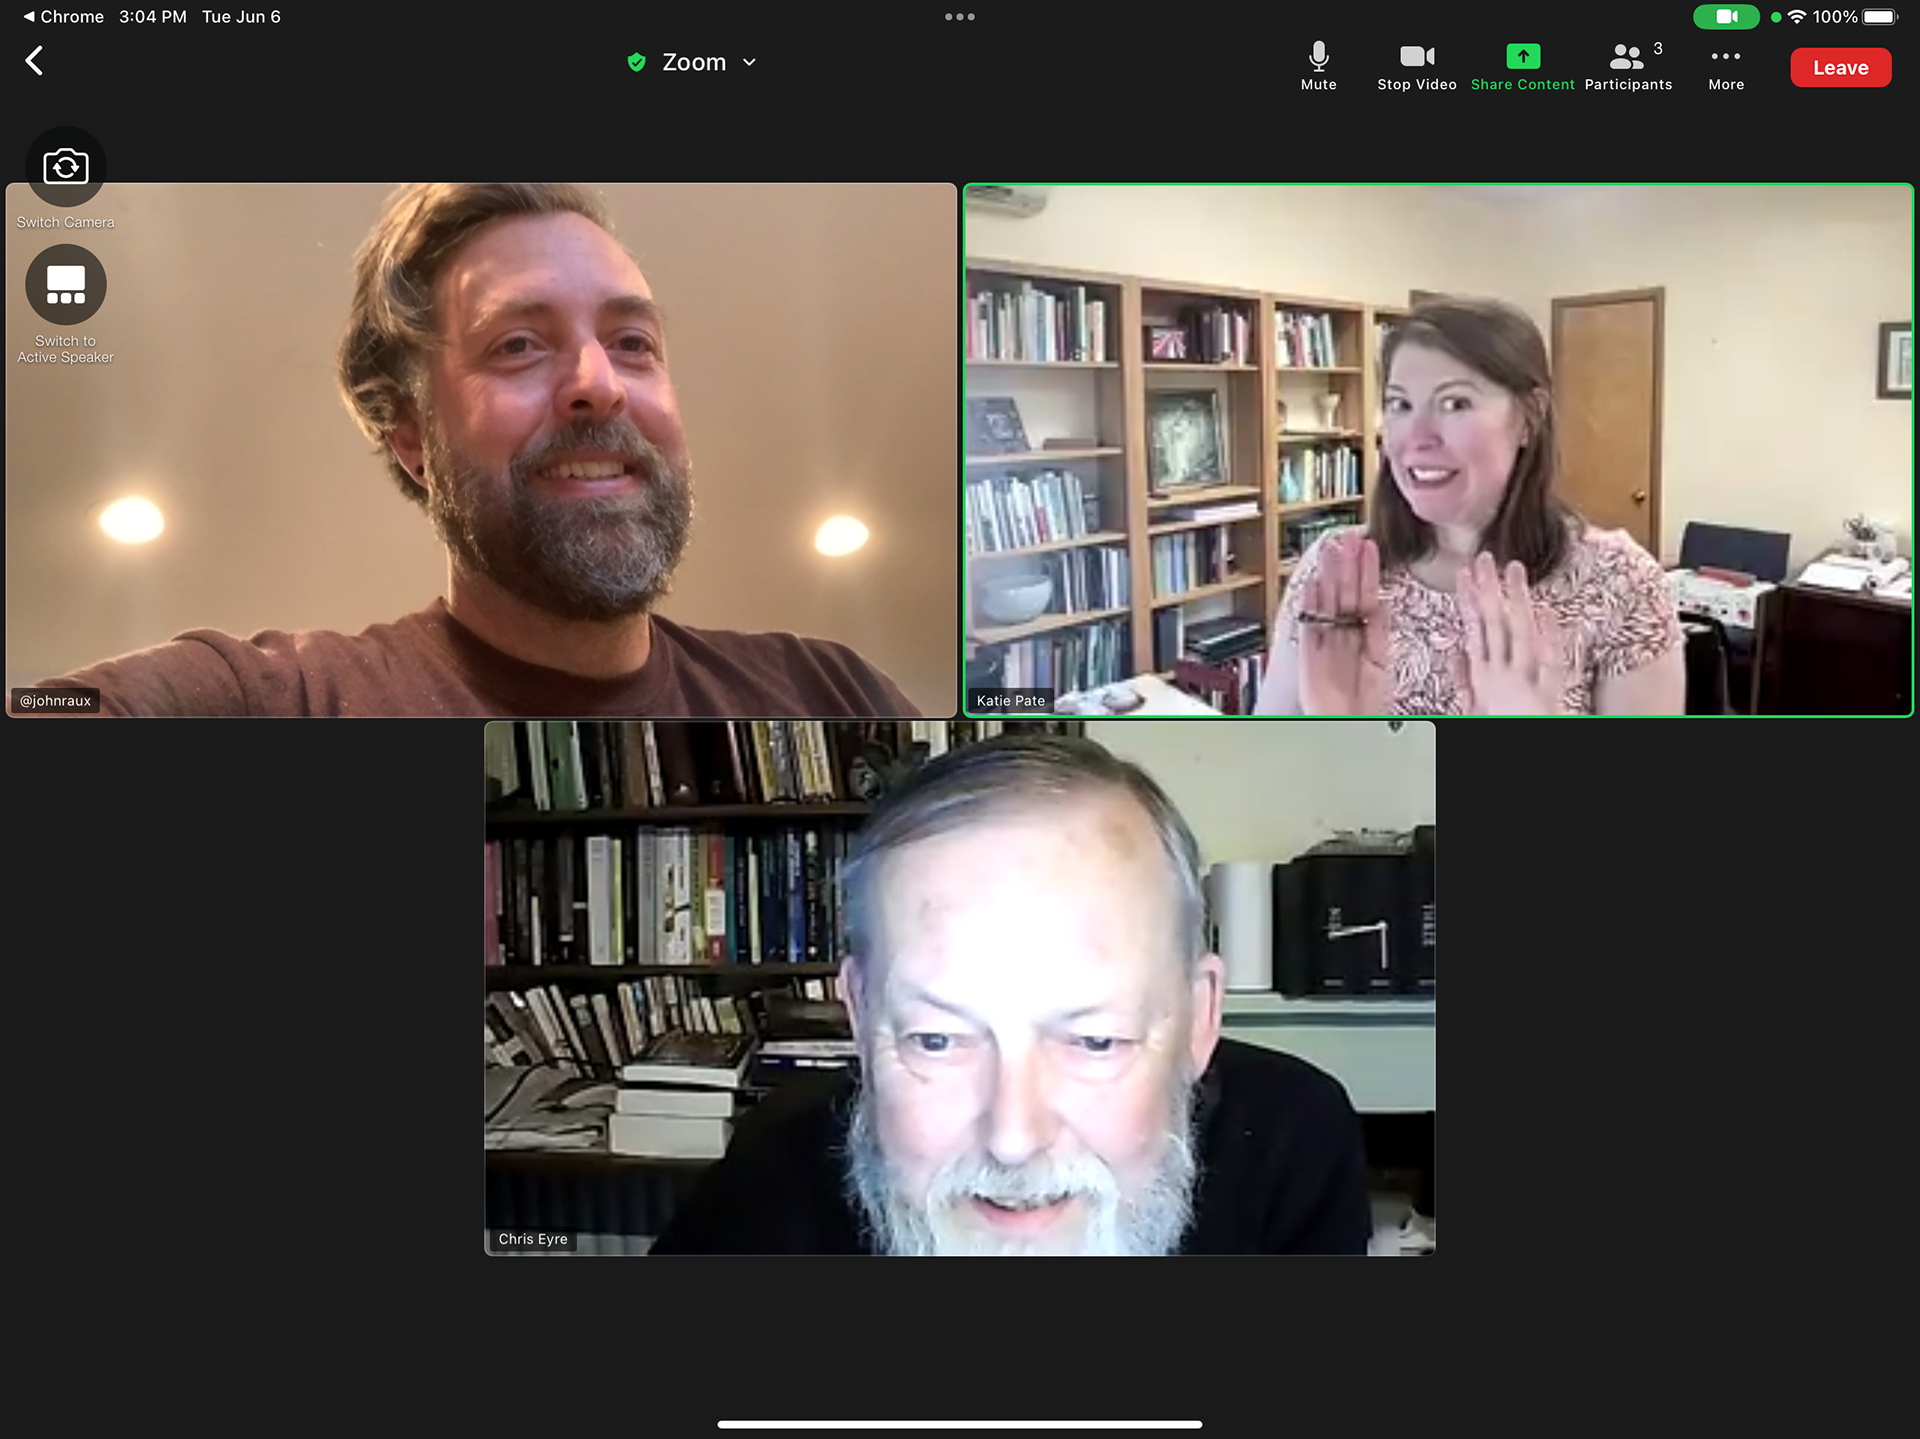Open the Participants list
Image resolution: width=1920 pixels, height=1439 pixels.
(x=1628, y=65)
